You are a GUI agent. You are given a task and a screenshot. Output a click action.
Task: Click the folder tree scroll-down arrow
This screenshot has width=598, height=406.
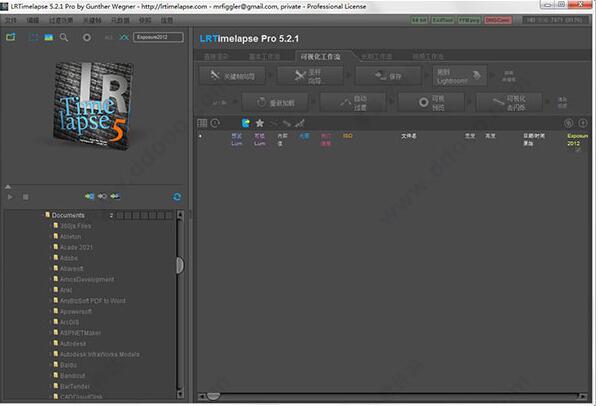point(180,394)
